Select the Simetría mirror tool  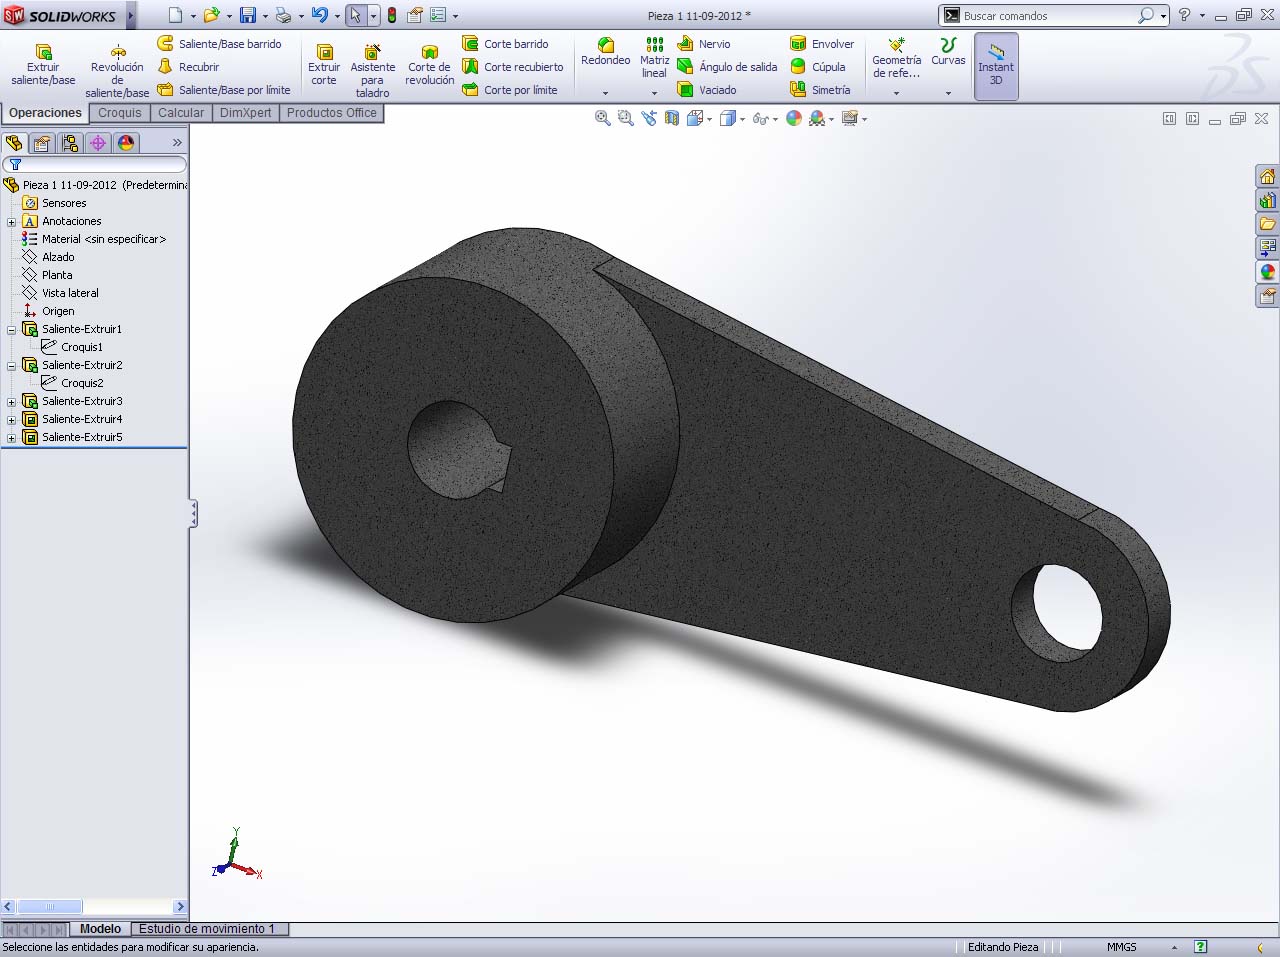[x=820, y=90]
